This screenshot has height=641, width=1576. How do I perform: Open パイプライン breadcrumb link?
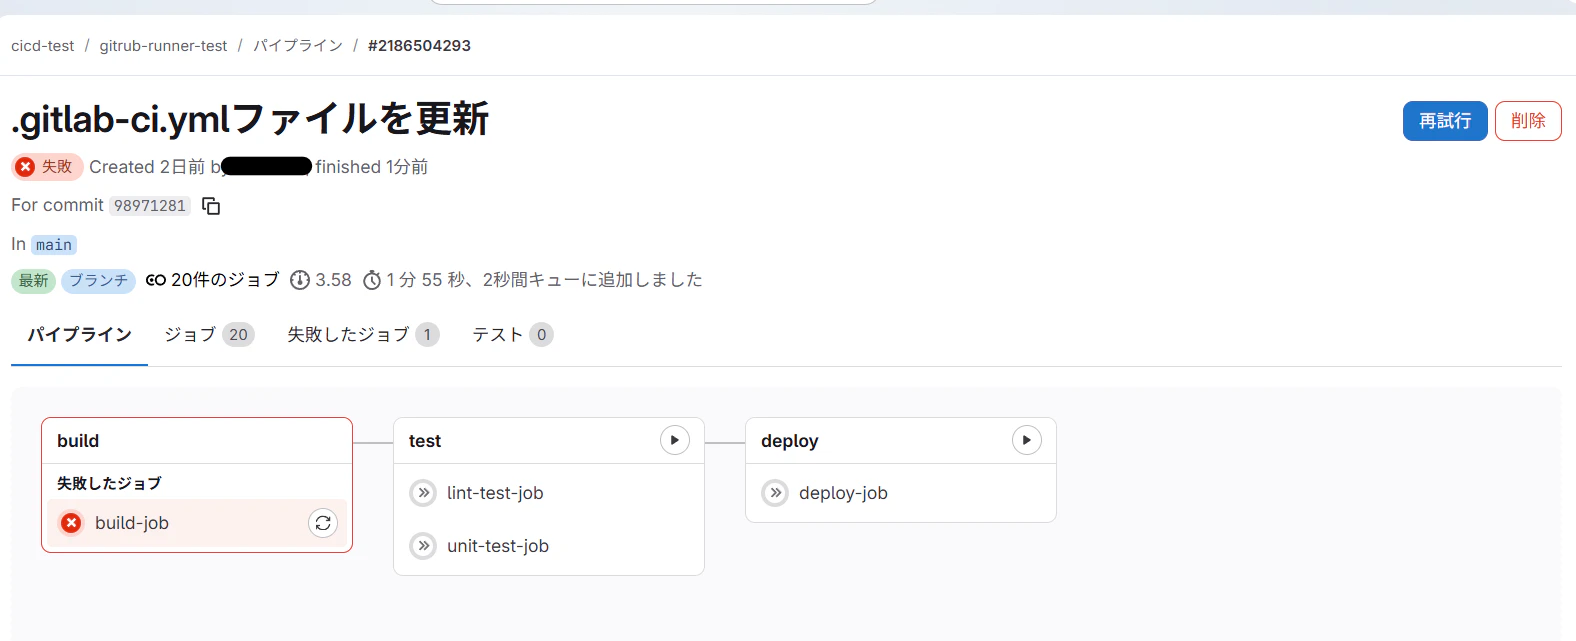pos(298,46)
